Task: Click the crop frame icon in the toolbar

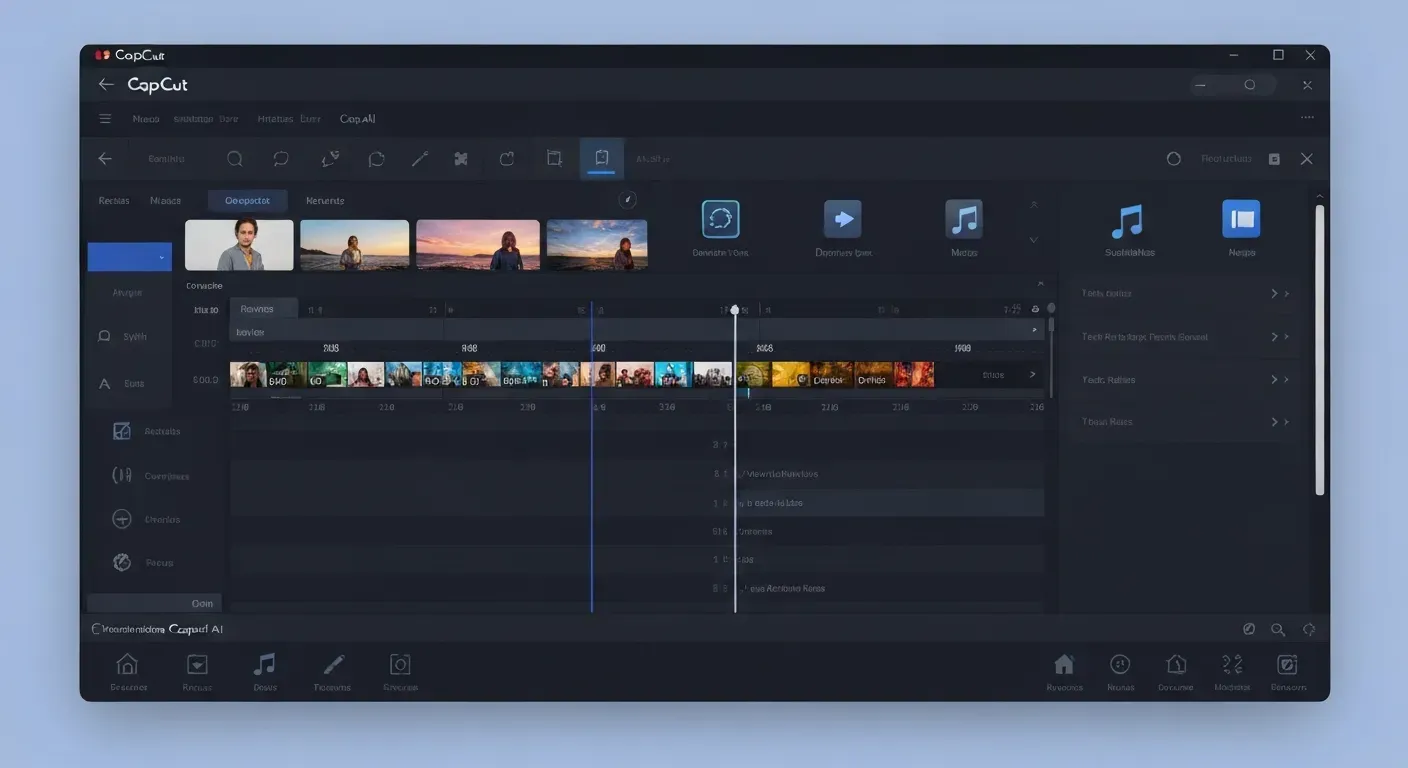Action: coord(554,158)
